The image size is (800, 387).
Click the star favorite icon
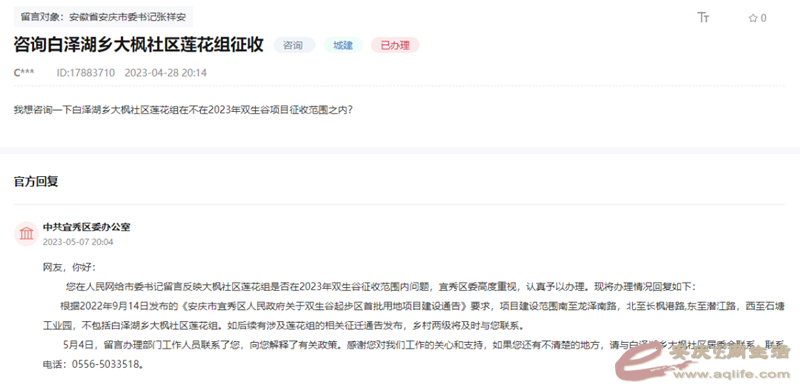coord(753,18)
